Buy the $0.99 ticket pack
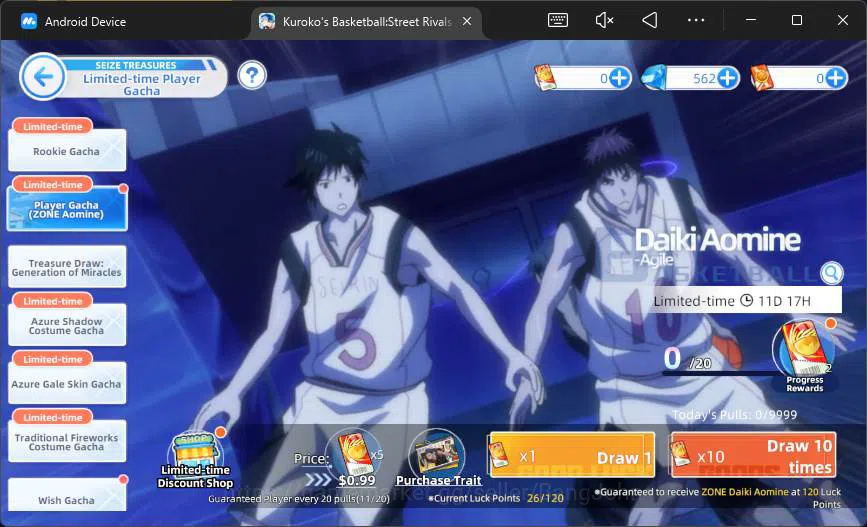This screenshot has height=527, width=867. [357, 481]
